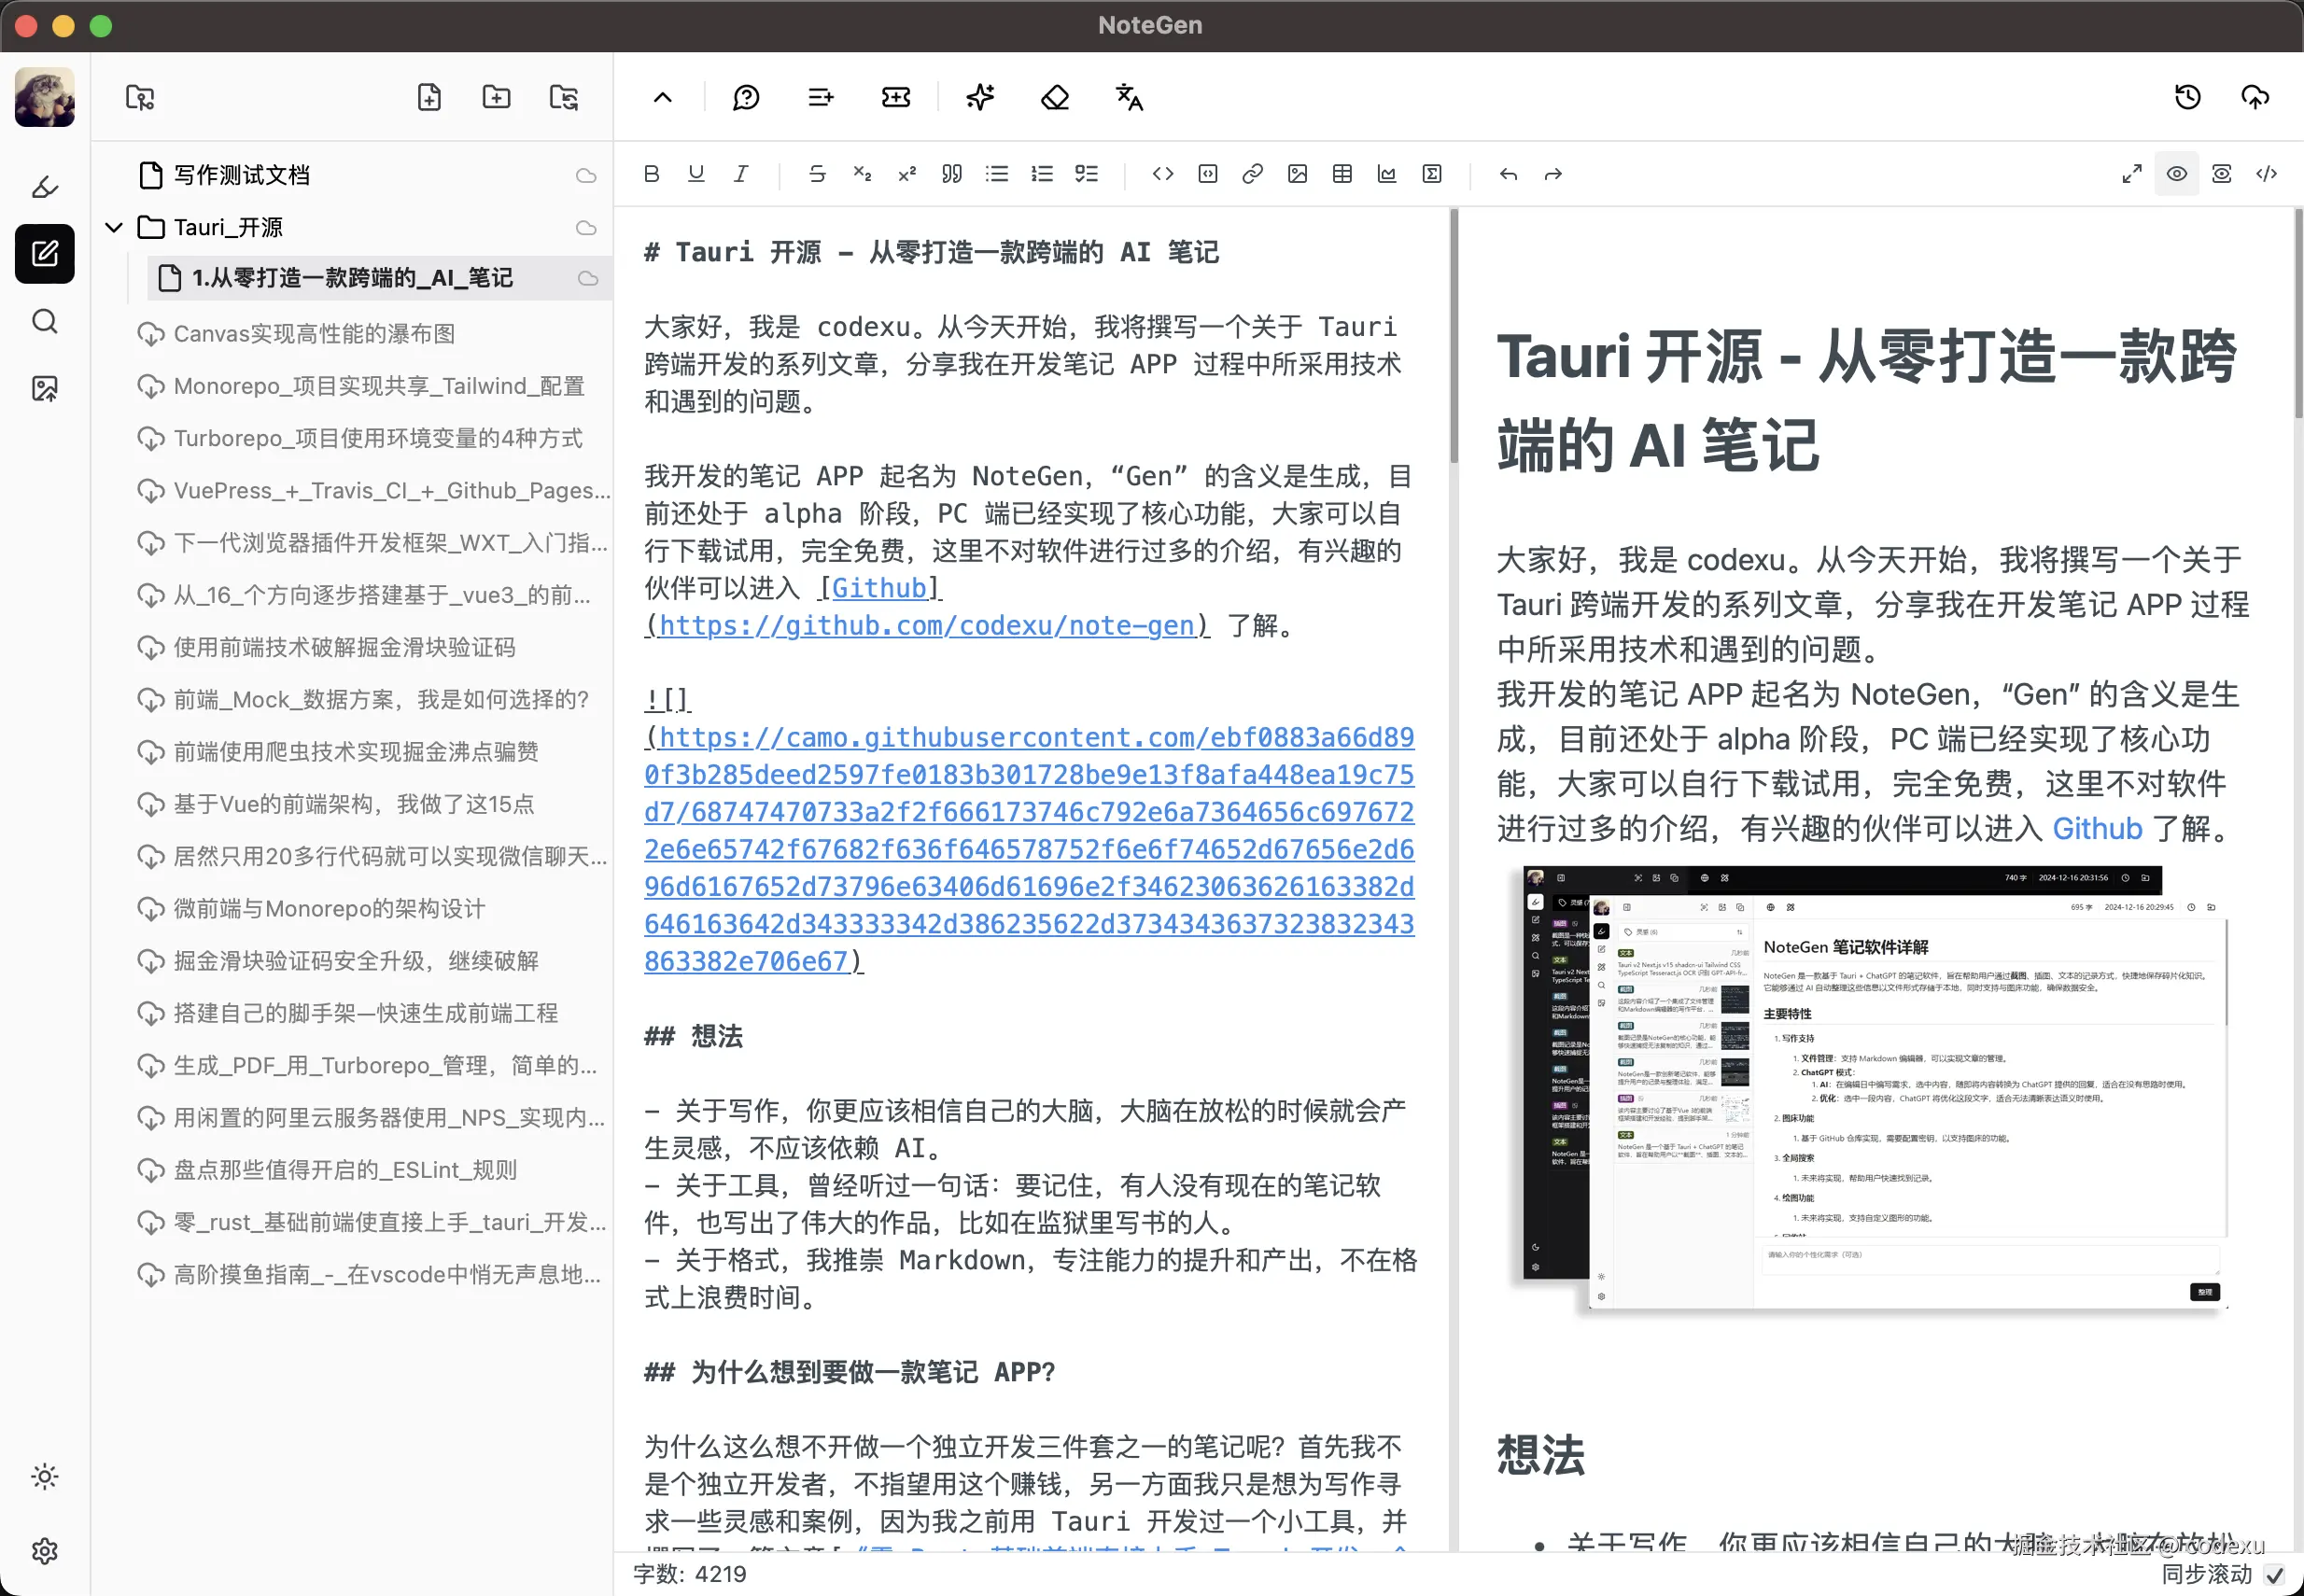Toggle the 同步滚动 checkbox
2304x1596 pixels.
click(x=2275, y=1574)
